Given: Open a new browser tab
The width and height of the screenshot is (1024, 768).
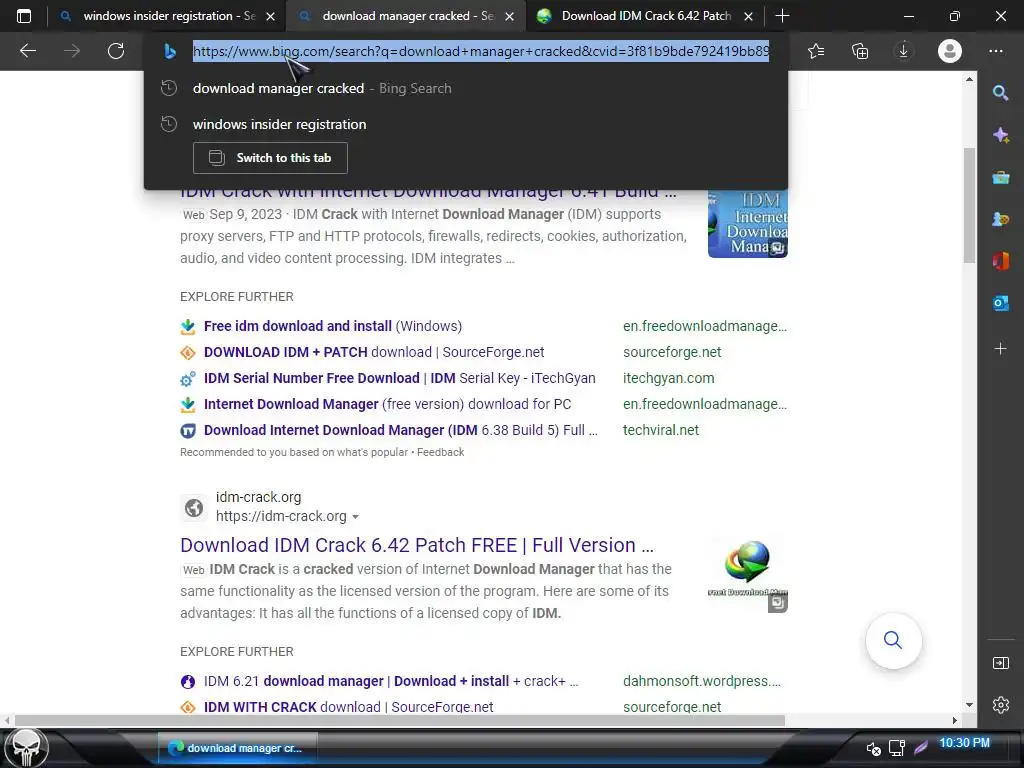Looking at the screenshot, I should coord(782,16).
